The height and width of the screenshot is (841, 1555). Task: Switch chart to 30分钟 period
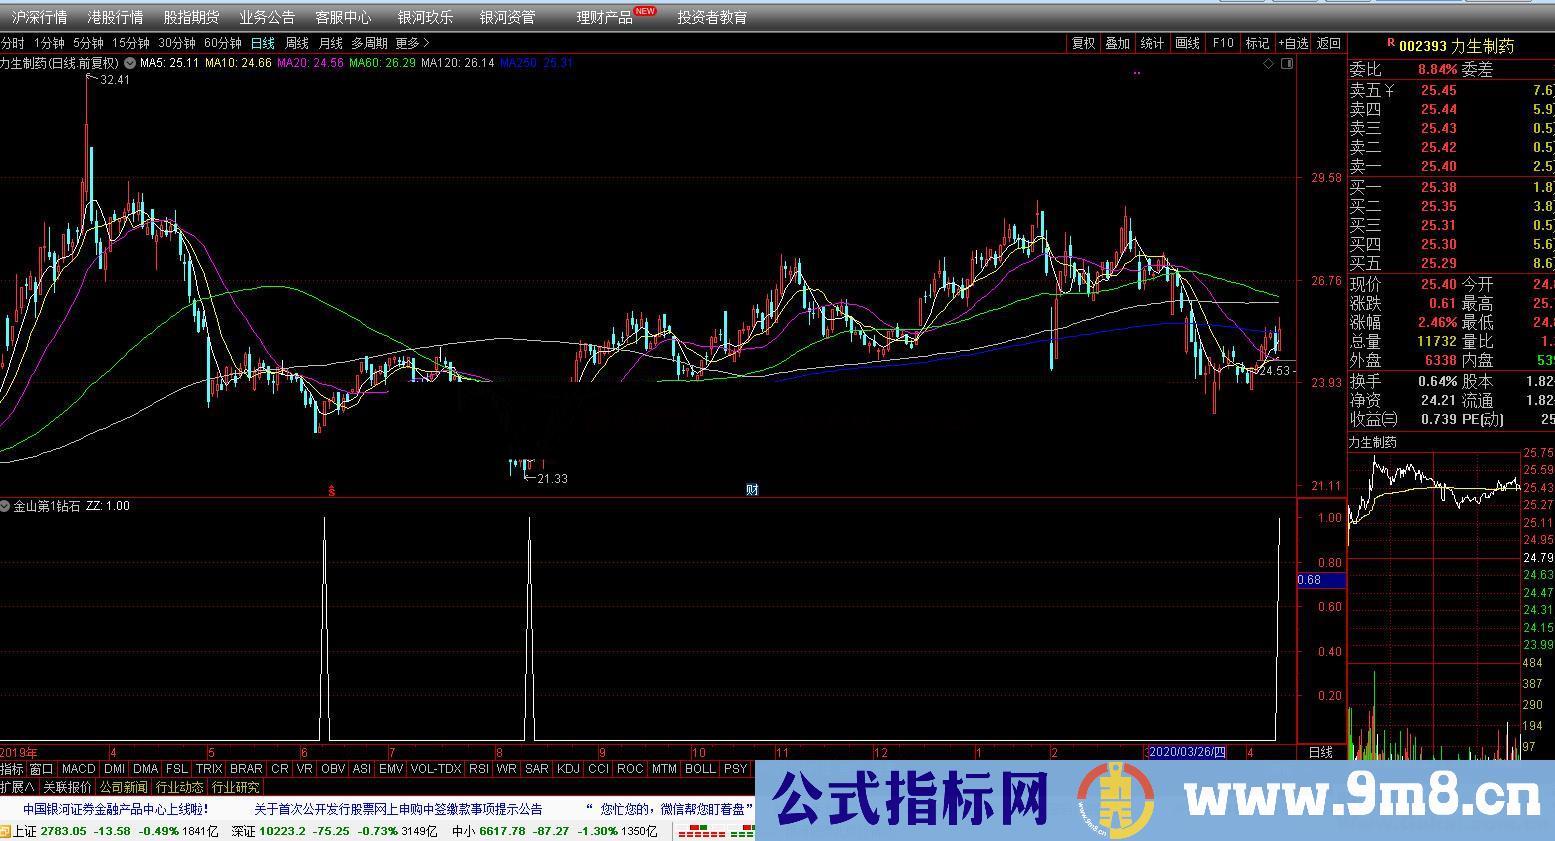(x=177, y=43)
